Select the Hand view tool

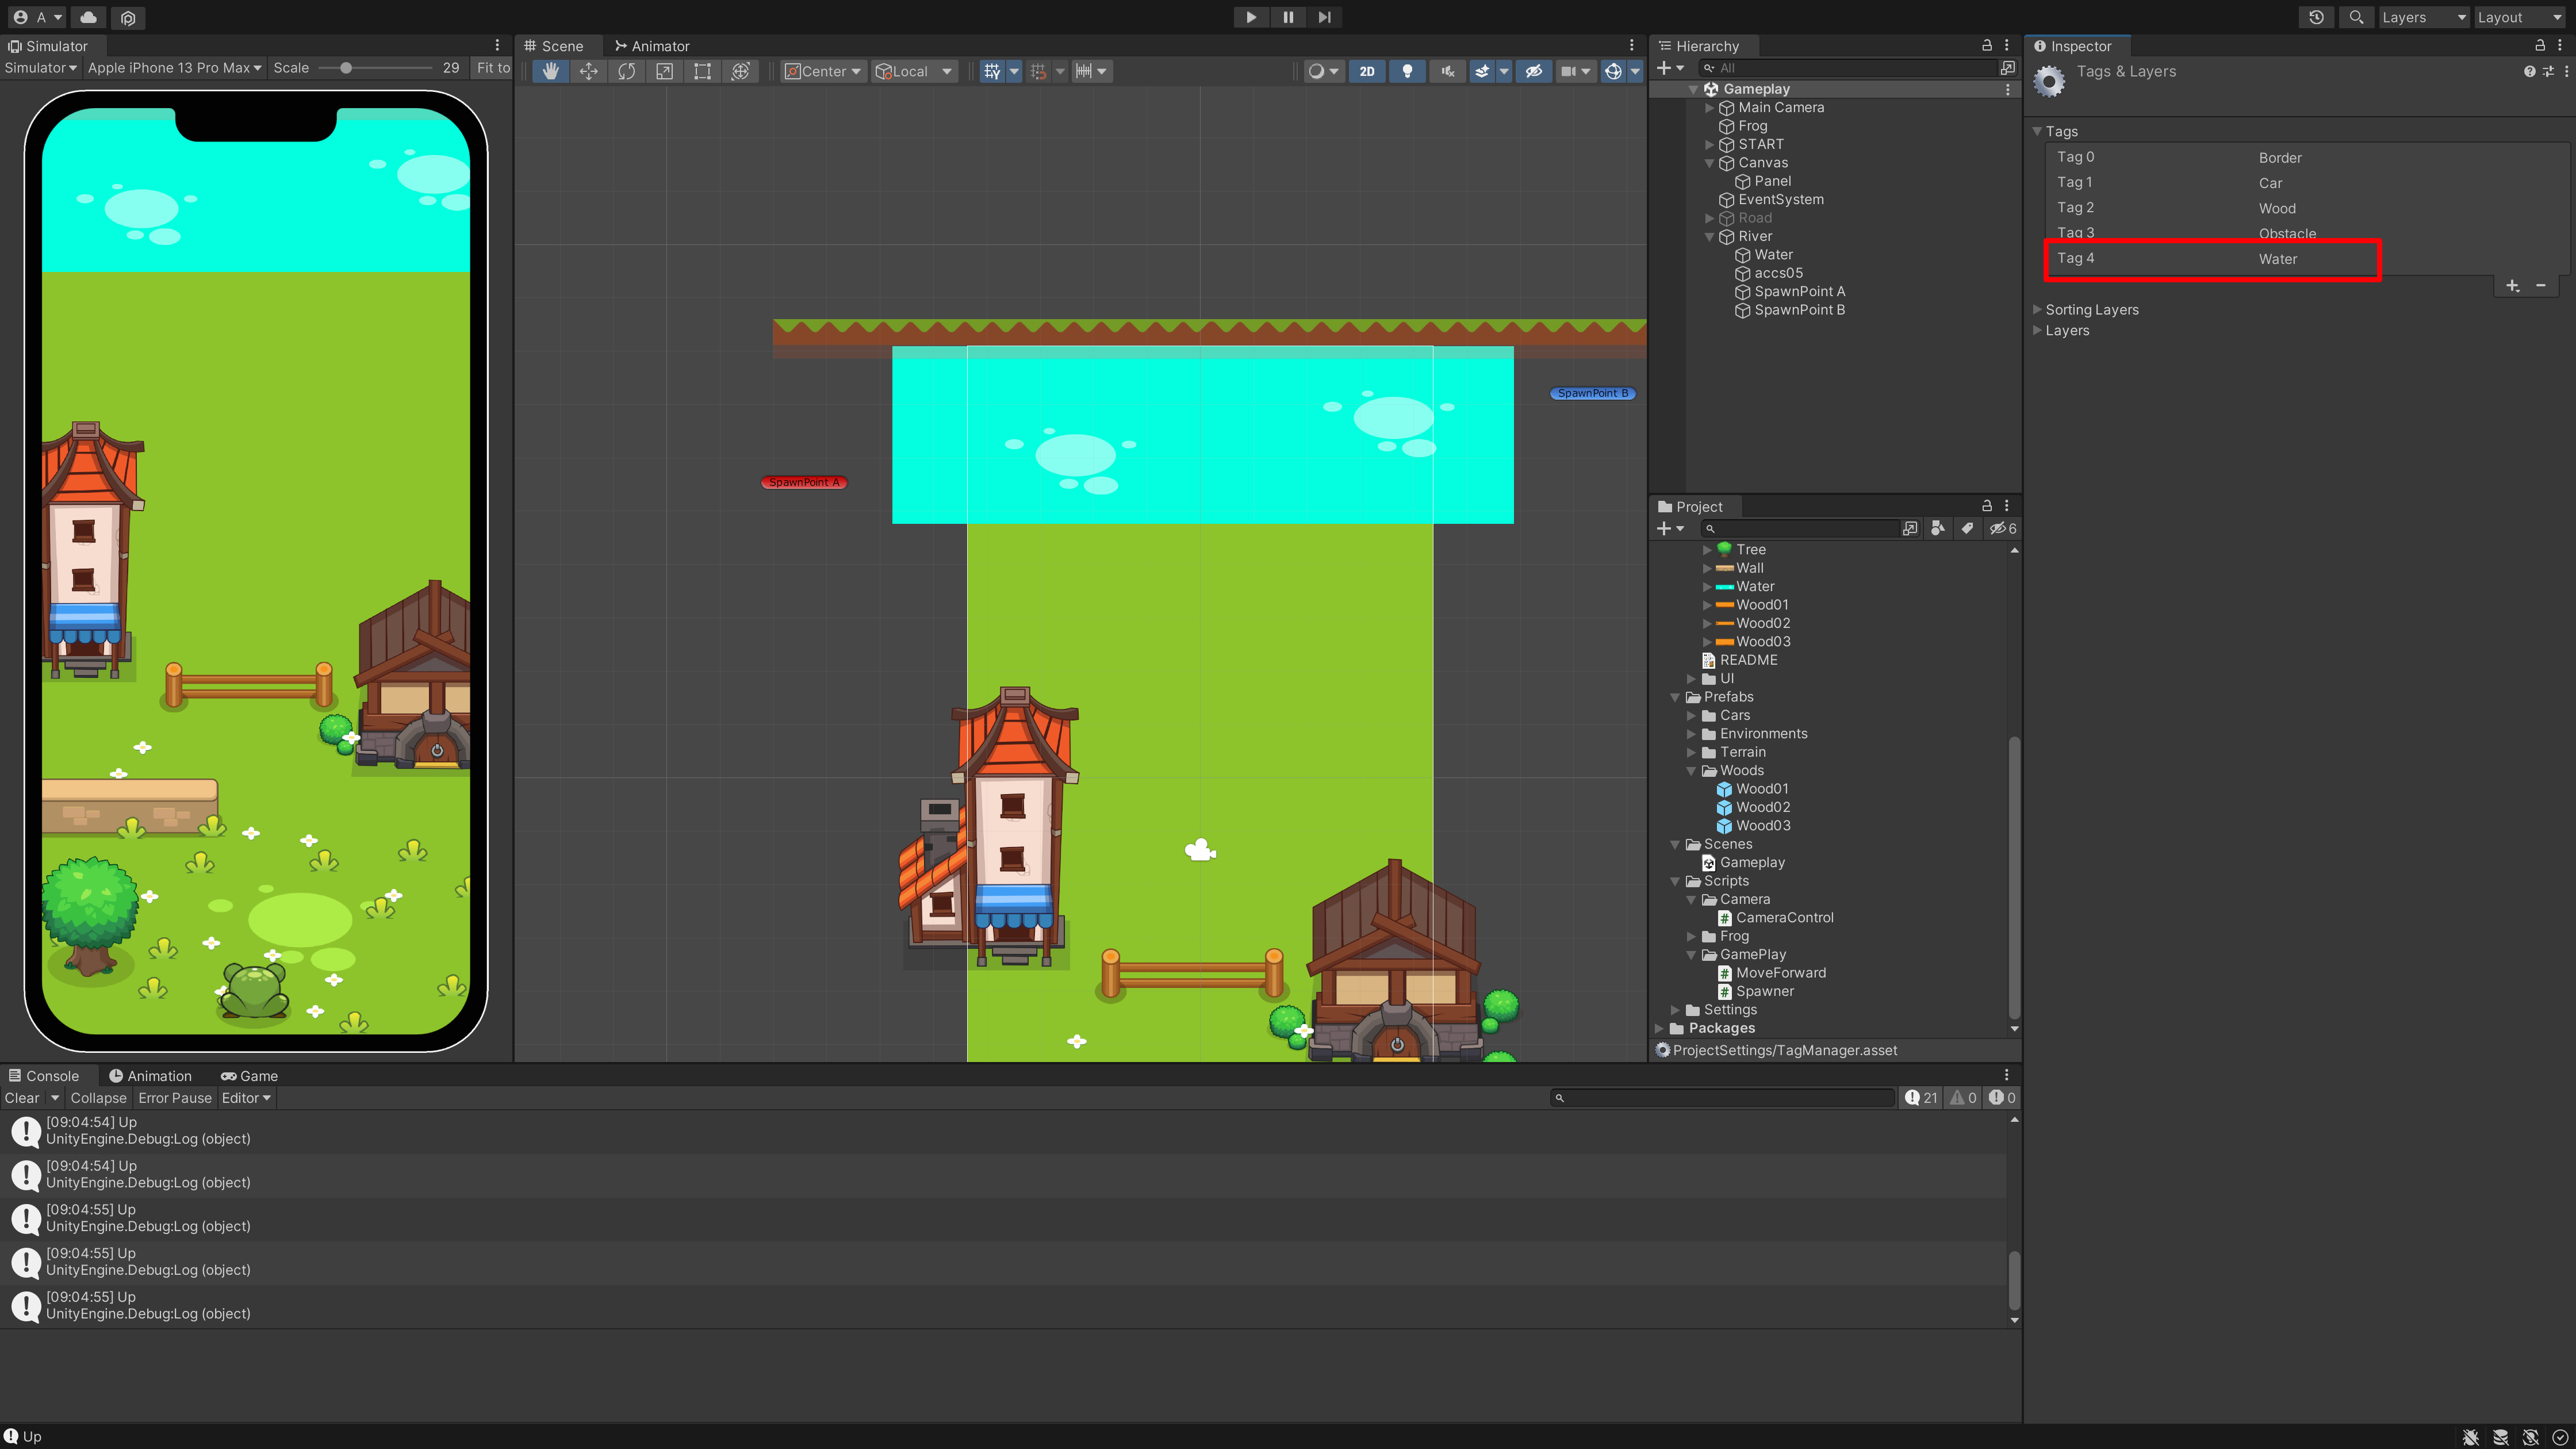click(x=550, y=71)
